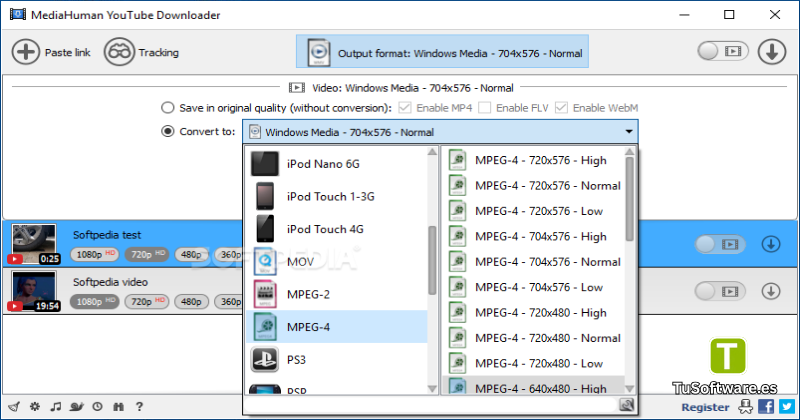Click the preset list scrollbar down arrow
The height and width of the screenshot is (420, 800).
coord(630,389)
